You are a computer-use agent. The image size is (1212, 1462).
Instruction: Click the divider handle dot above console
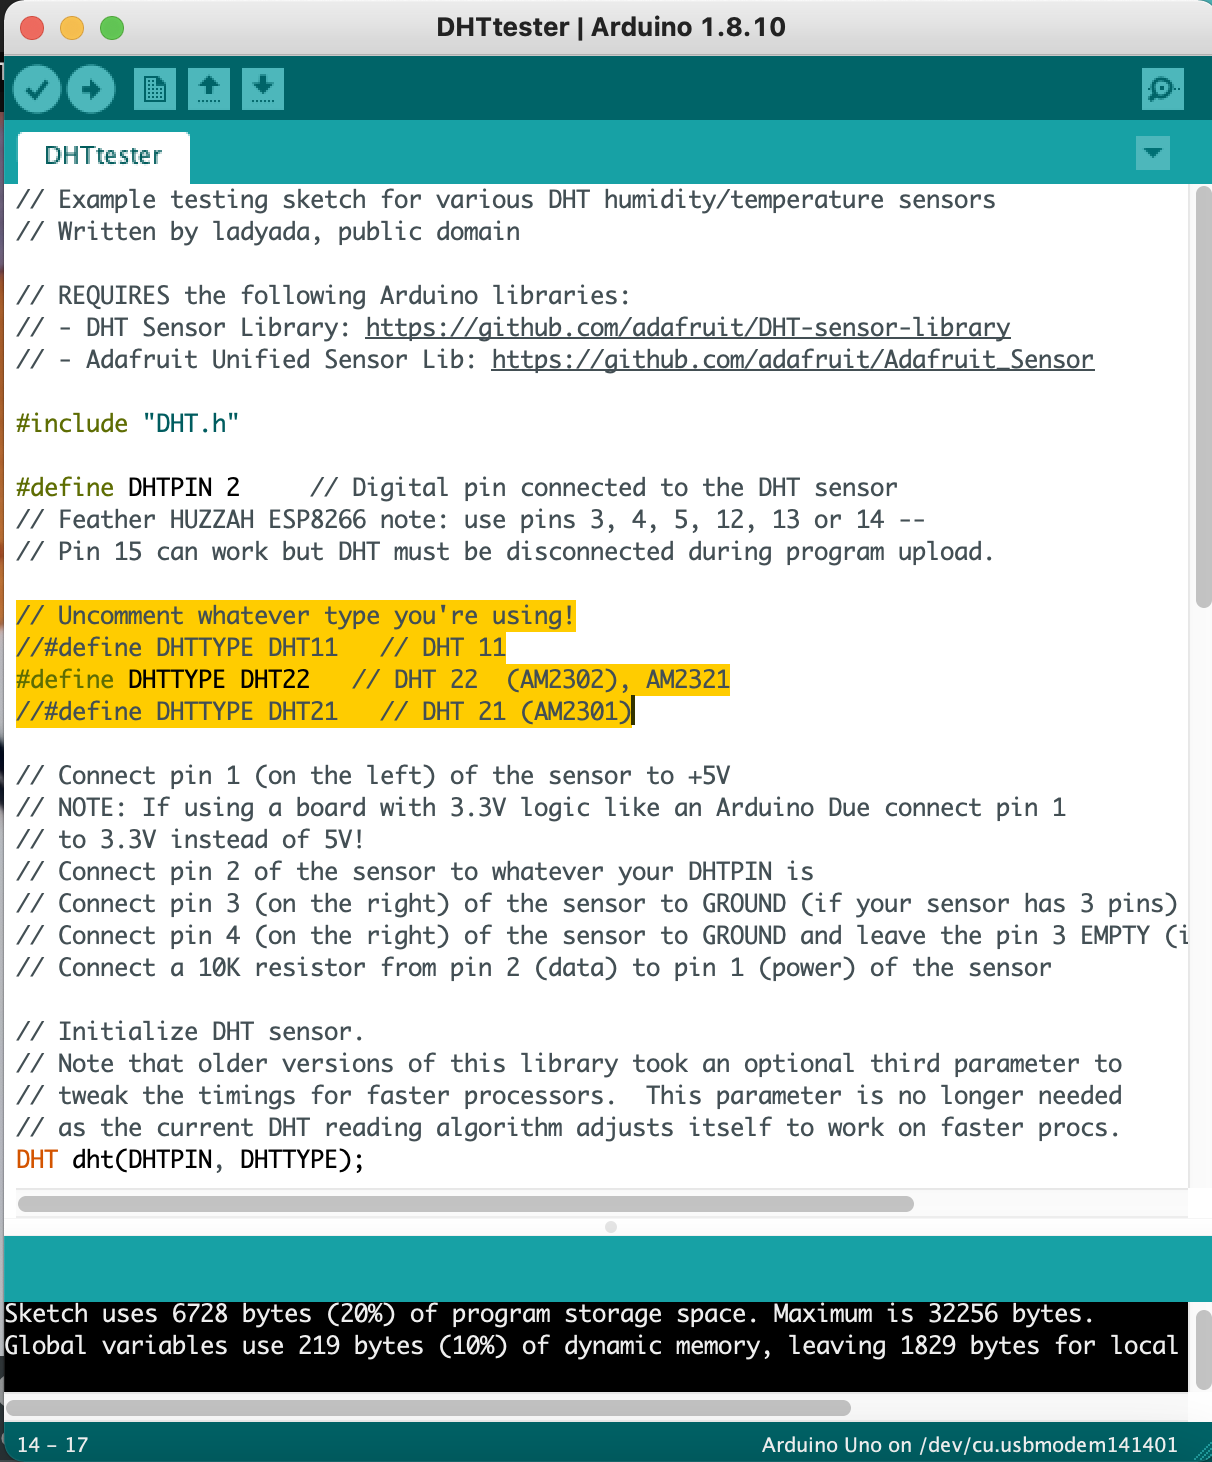click(611, 1227)
